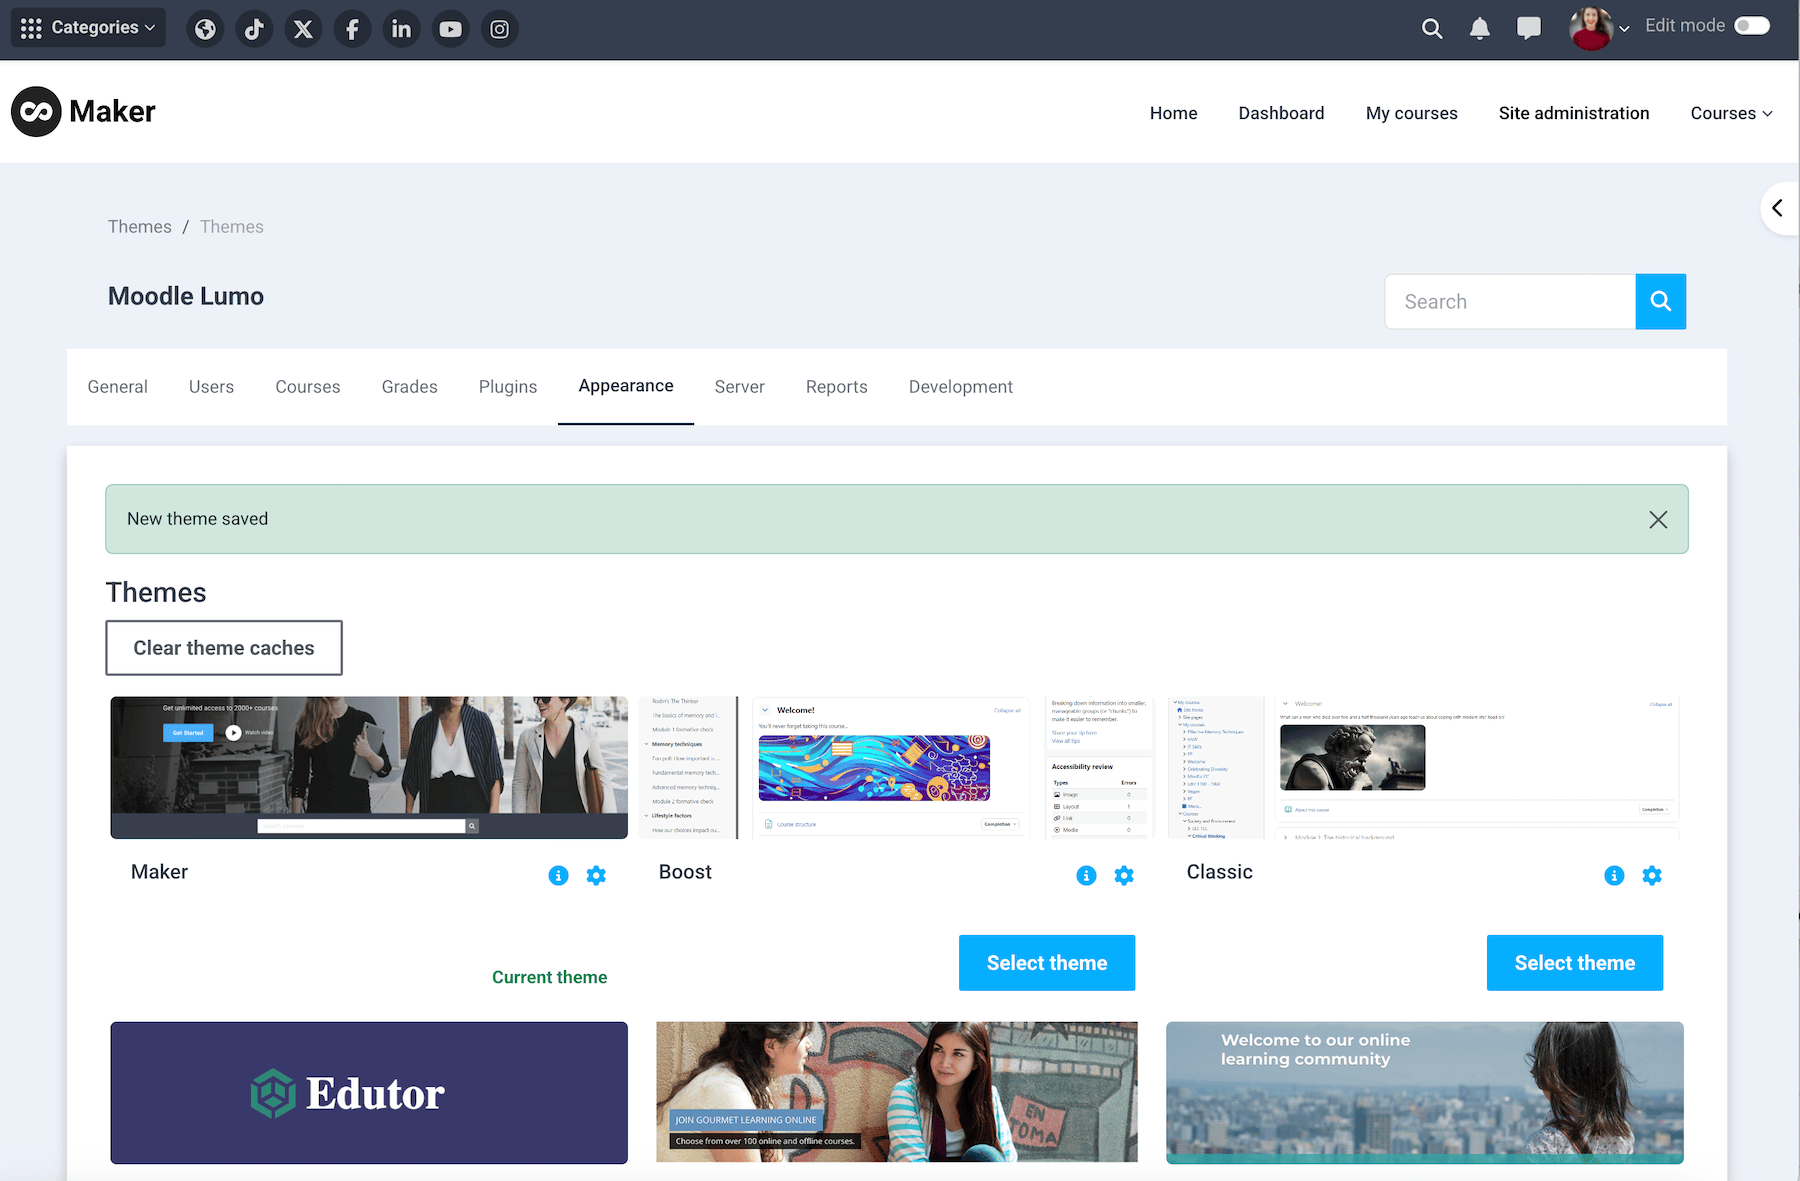The width and height of the screenshot is (1800, 1181).
Task: Click the Clear theme caches button
Action: point(224,647)
